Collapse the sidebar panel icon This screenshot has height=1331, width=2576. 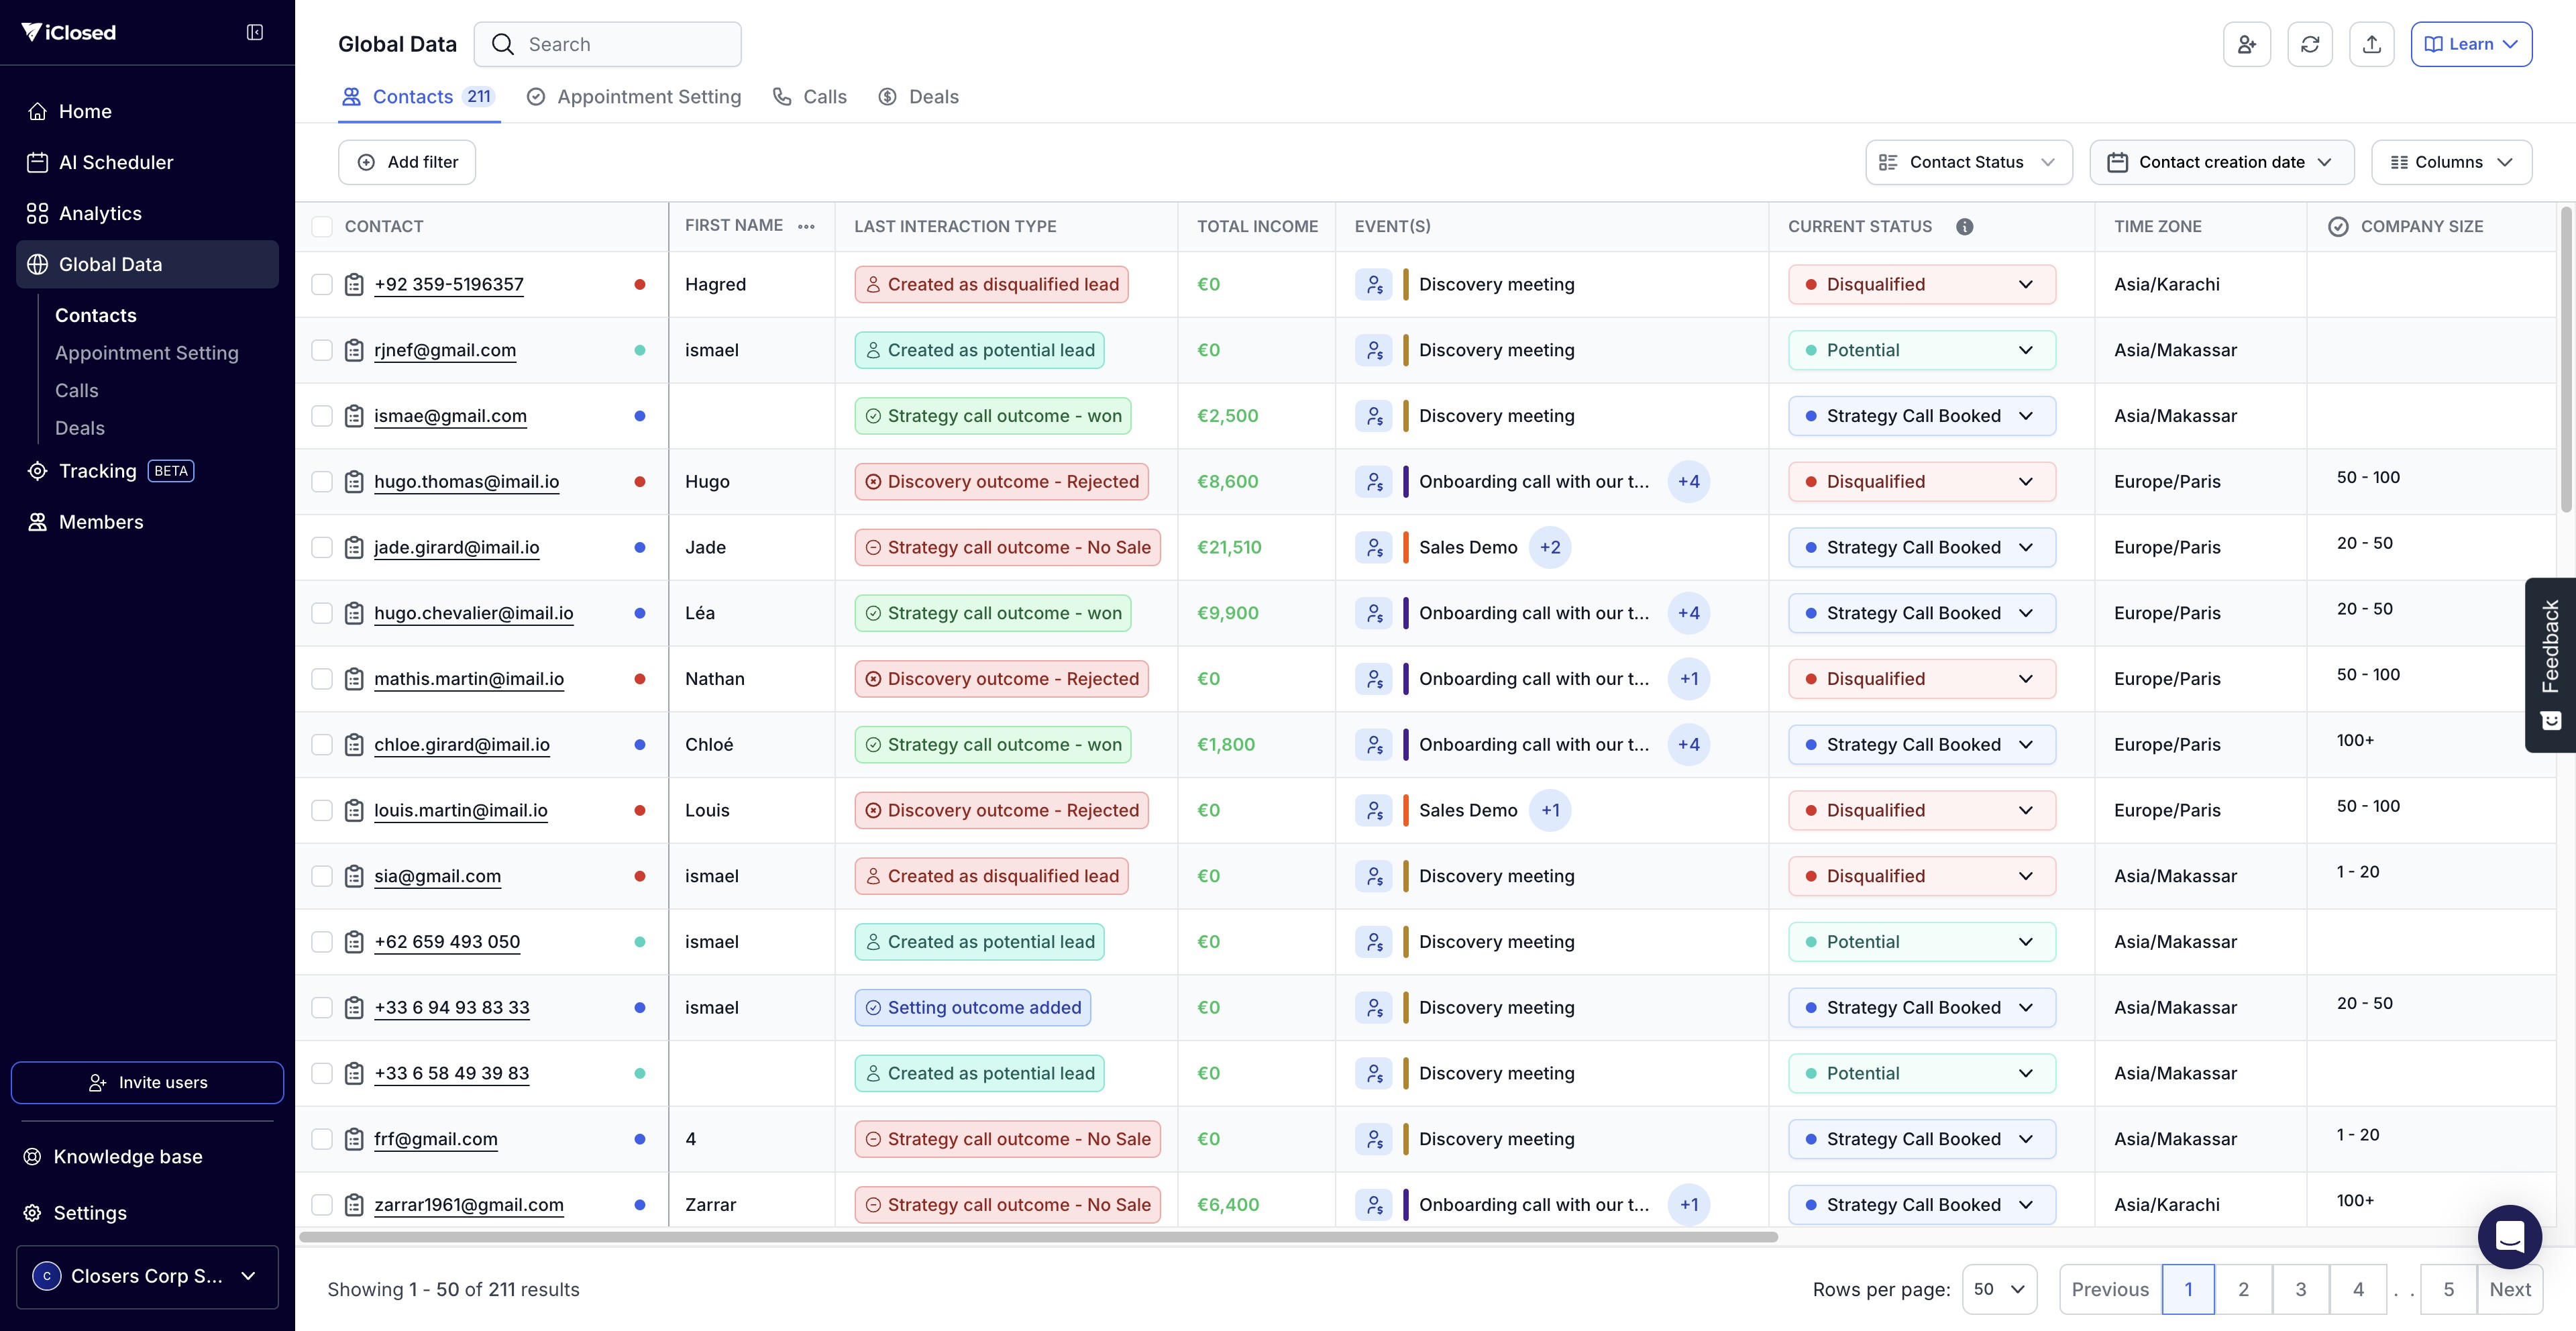[x=255, y=32]
